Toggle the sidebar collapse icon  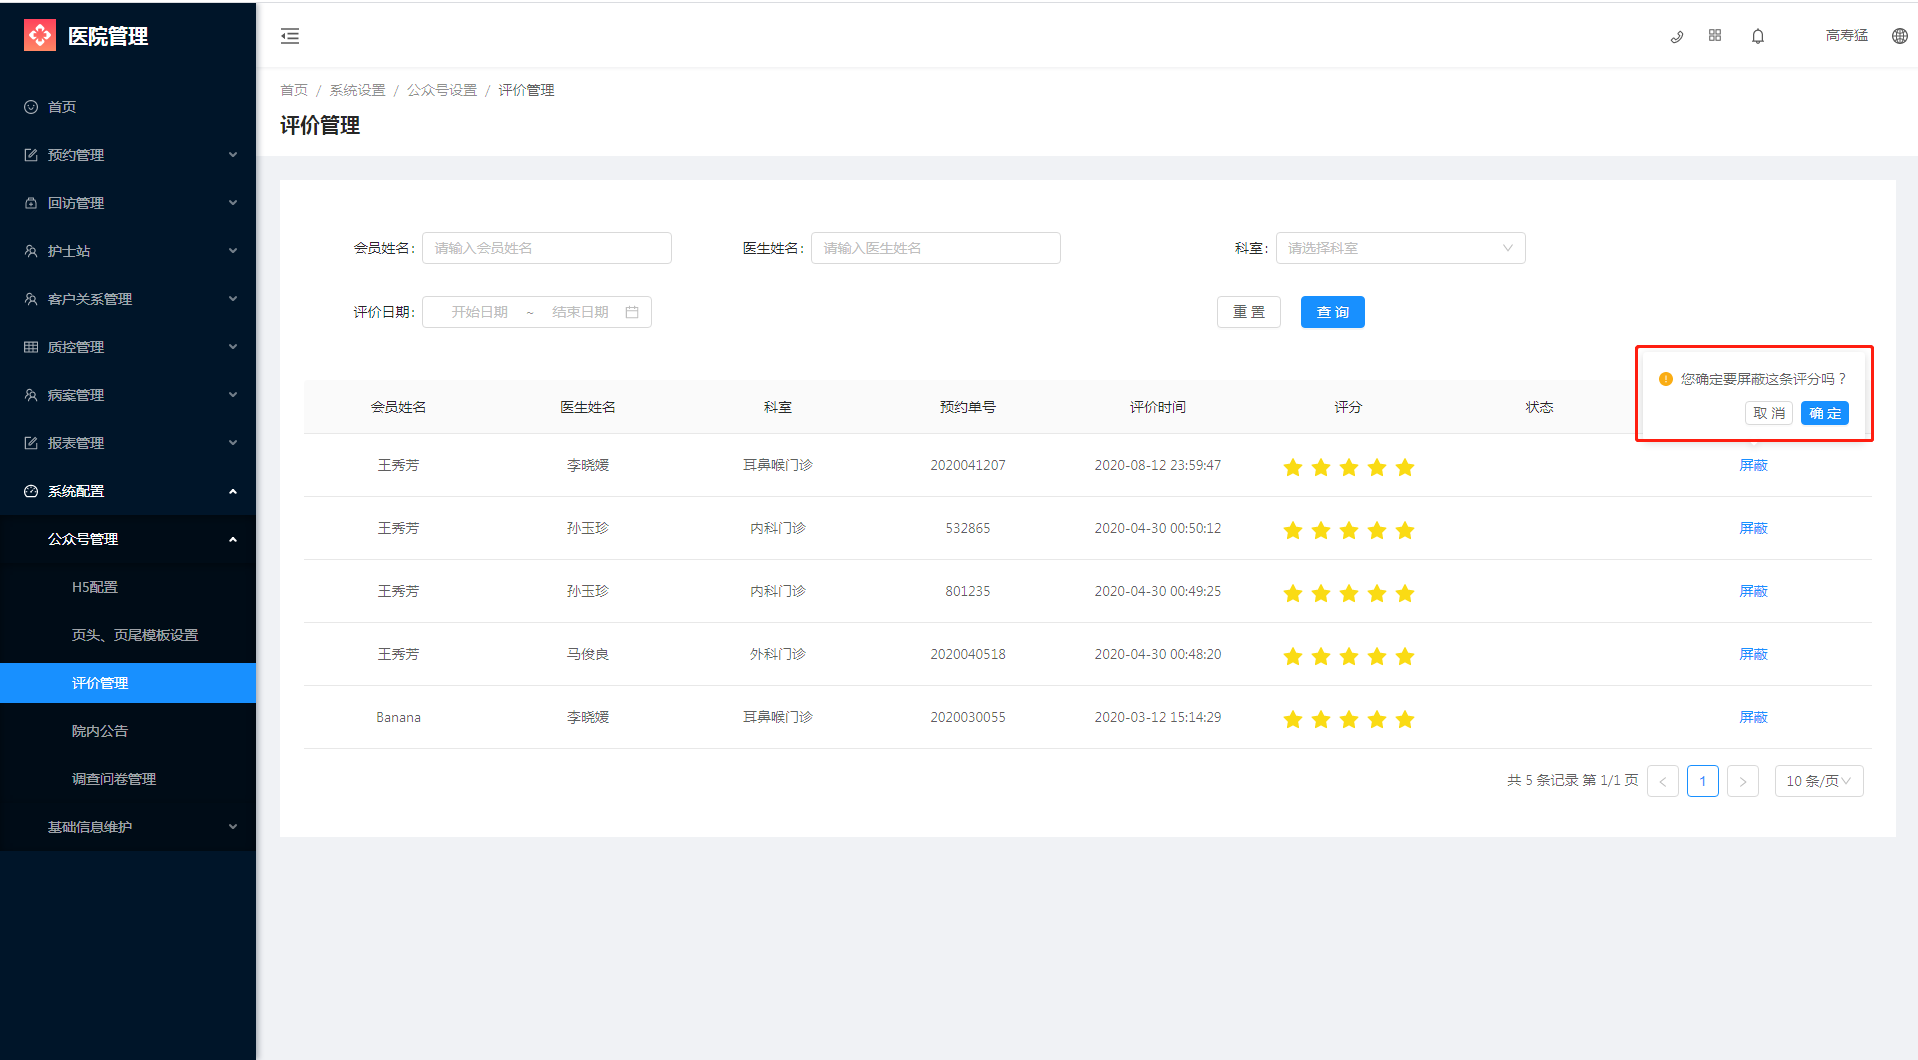290,36
